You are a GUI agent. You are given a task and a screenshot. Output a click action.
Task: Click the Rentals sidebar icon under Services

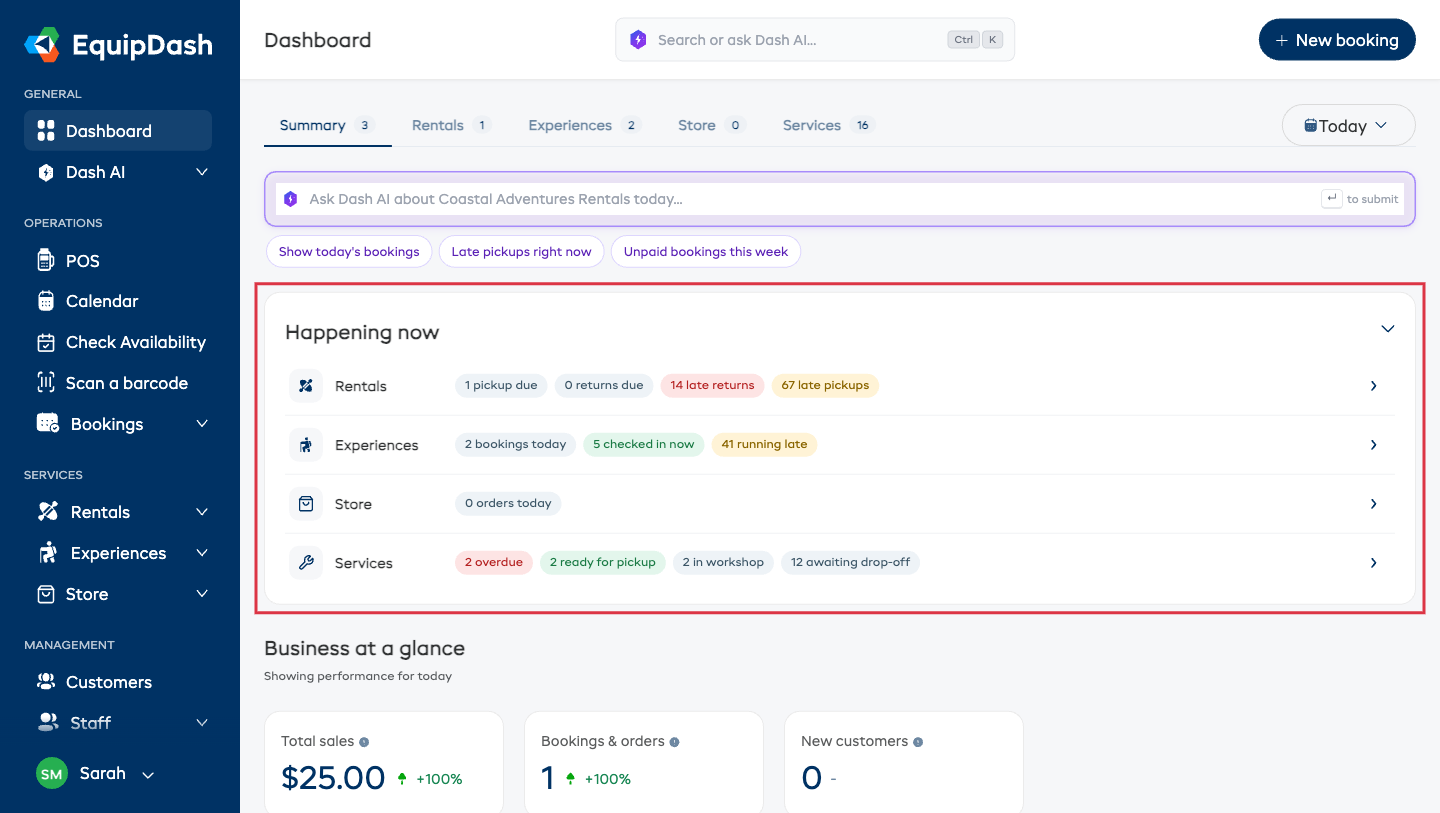(x=47, y=512)
